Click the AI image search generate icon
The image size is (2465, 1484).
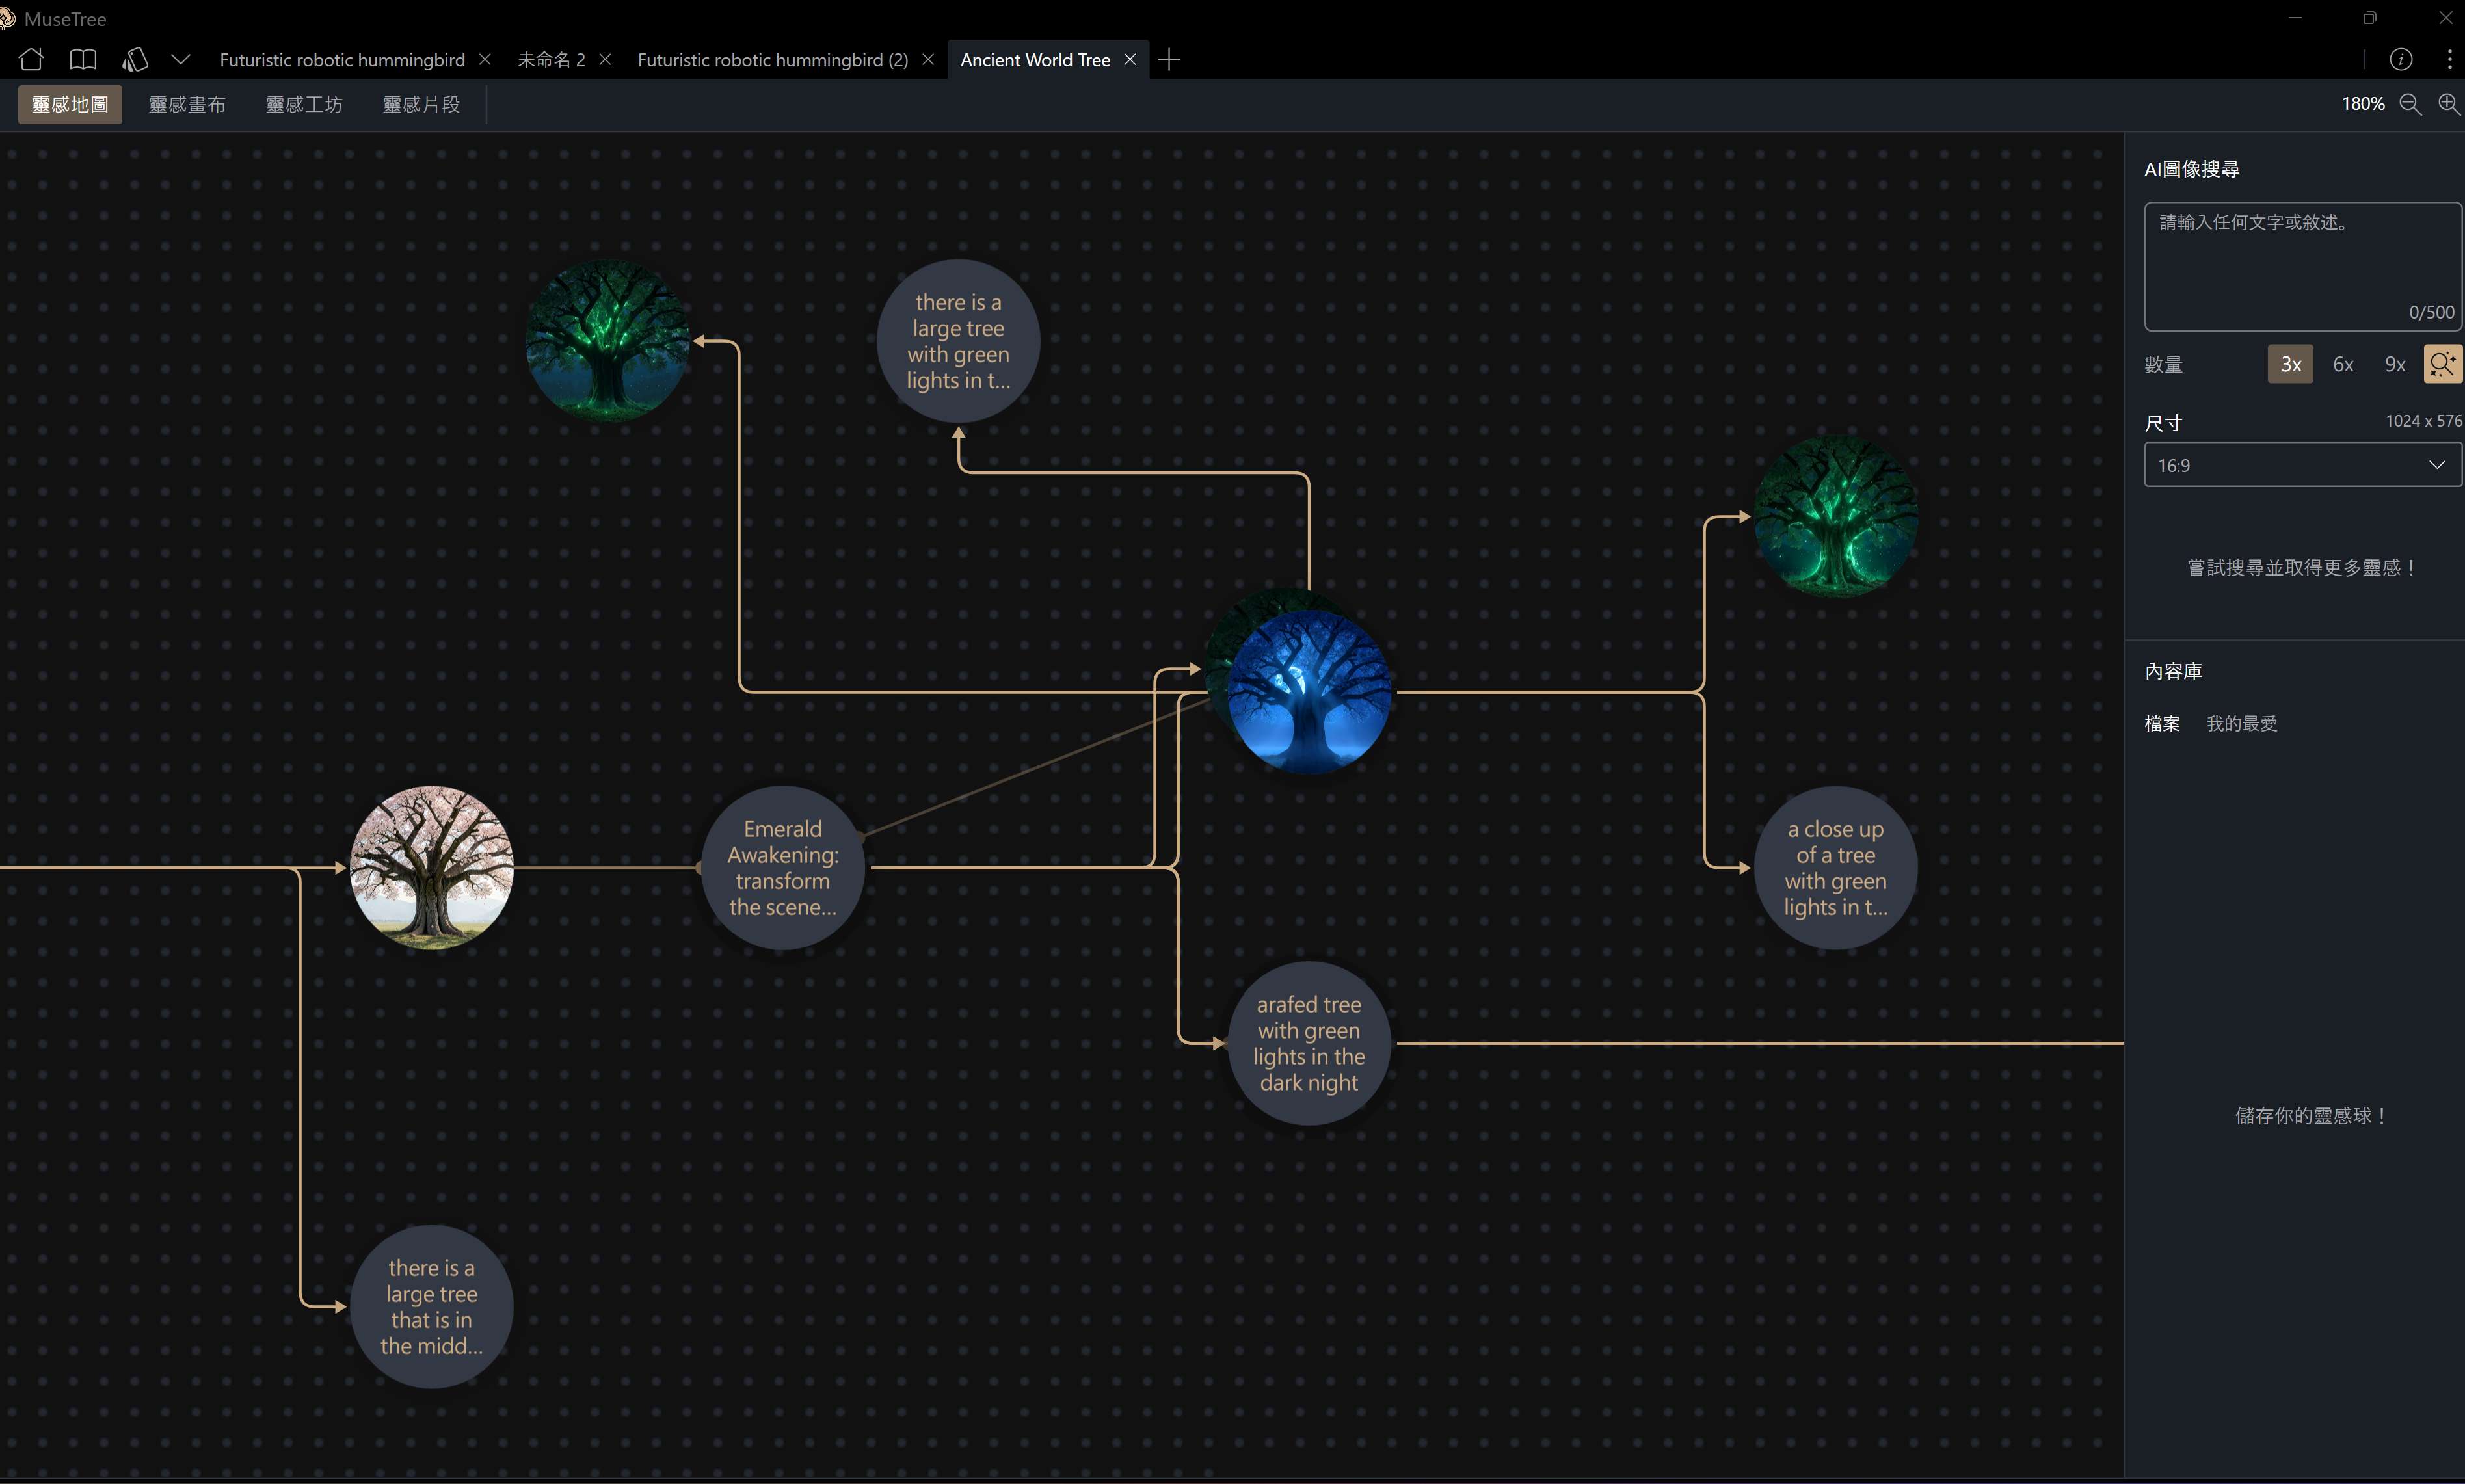tap(2443, 364)
